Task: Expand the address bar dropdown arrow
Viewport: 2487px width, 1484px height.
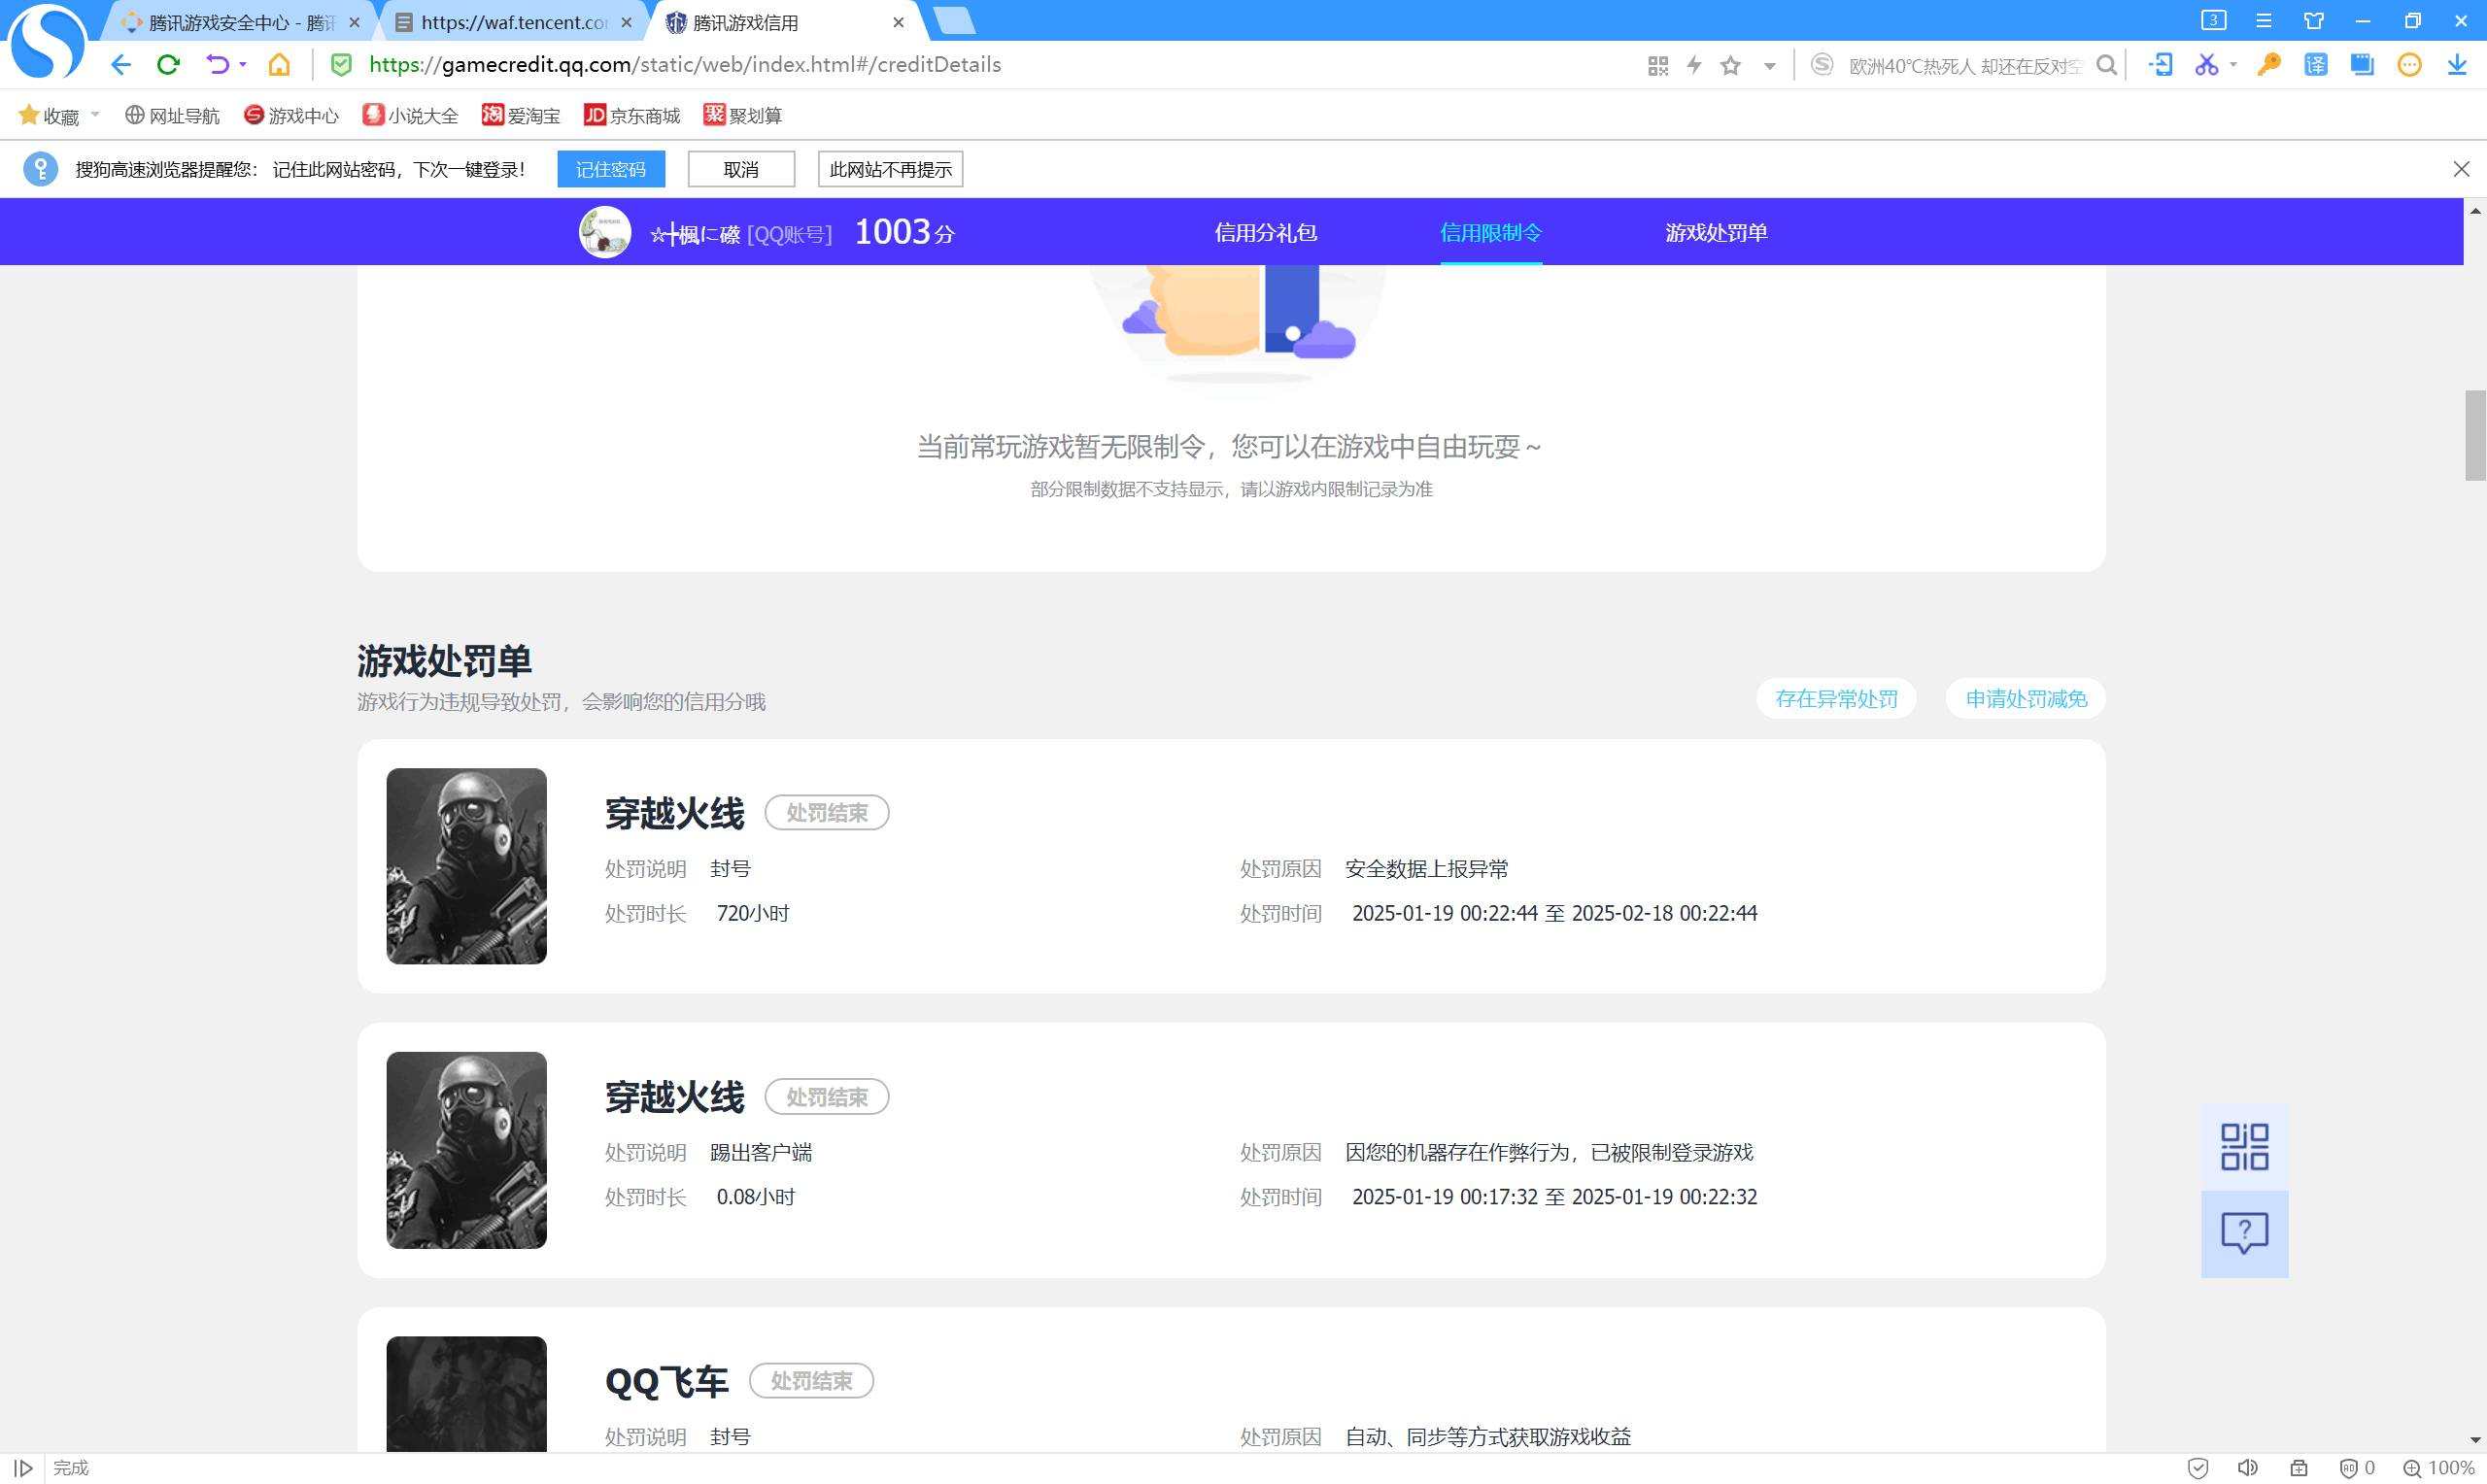Action: [1769, 67]
